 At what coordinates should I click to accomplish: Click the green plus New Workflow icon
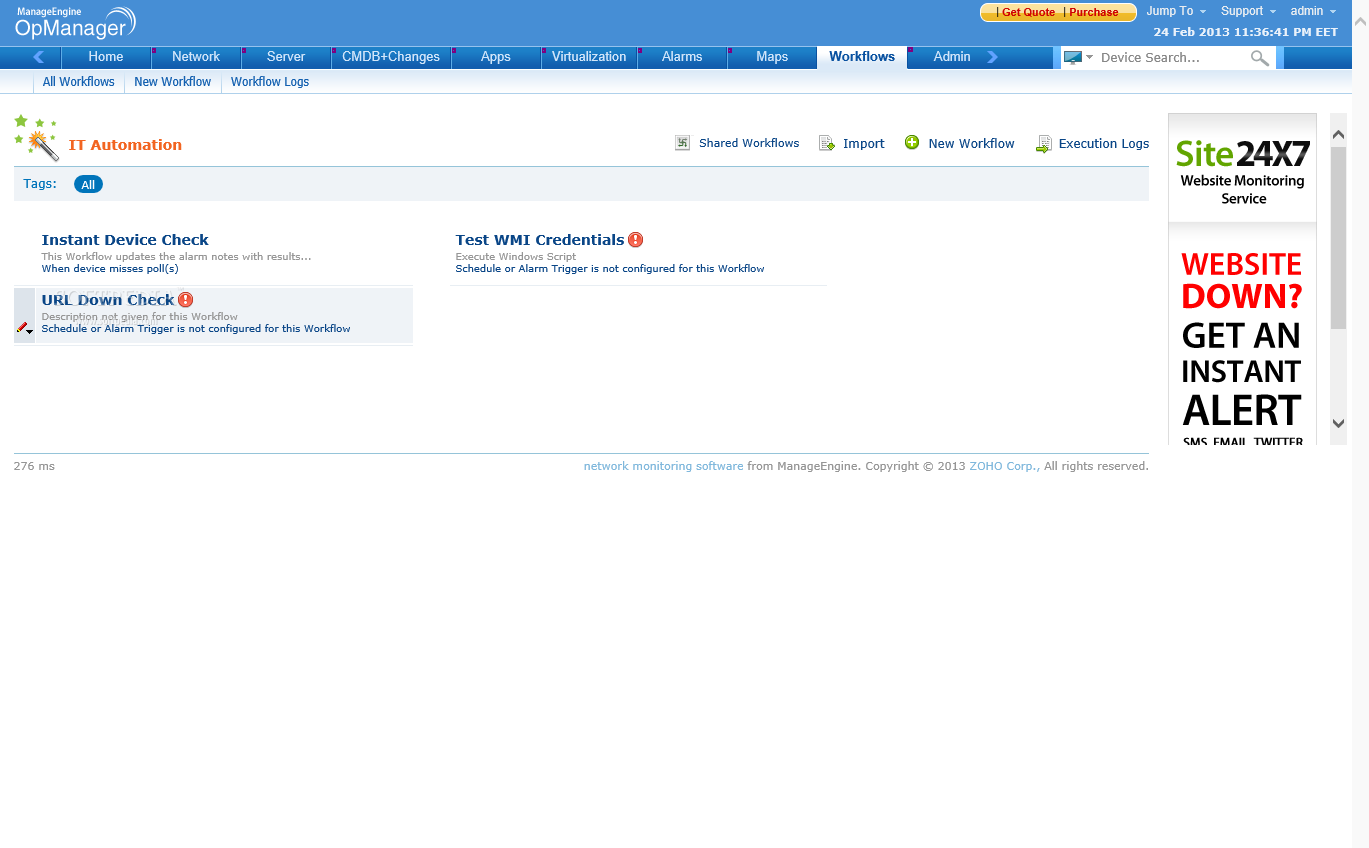click(912, 143)
